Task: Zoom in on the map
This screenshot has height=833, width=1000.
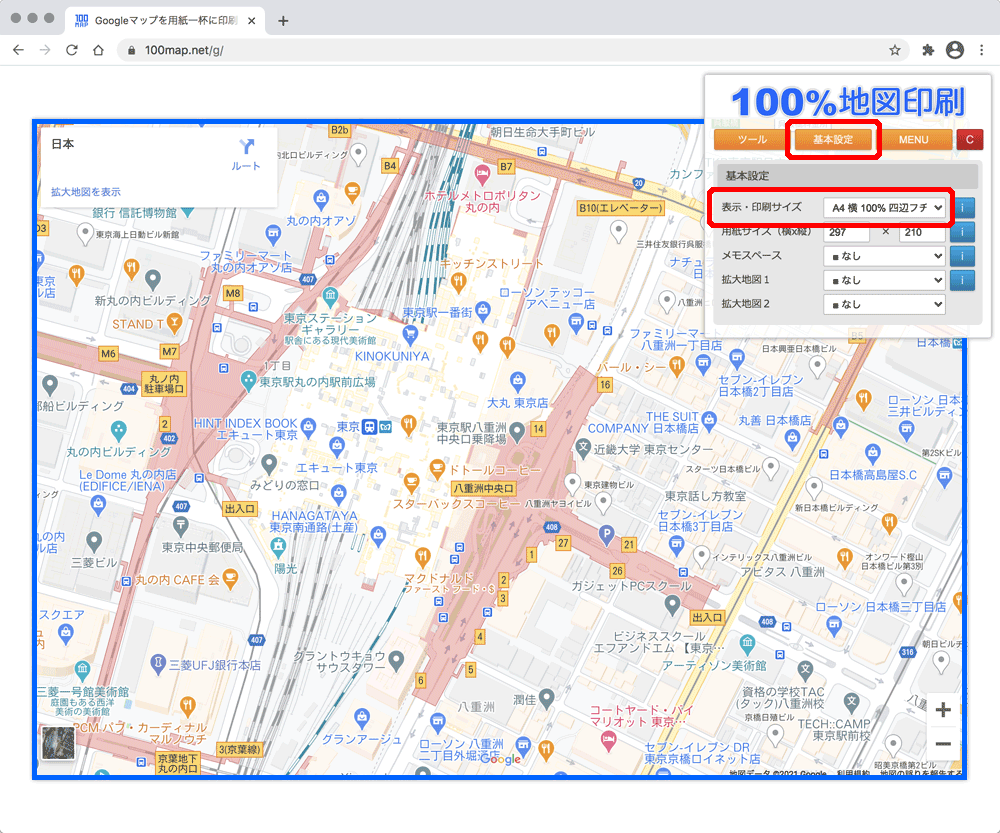Action: click(942, 710)
